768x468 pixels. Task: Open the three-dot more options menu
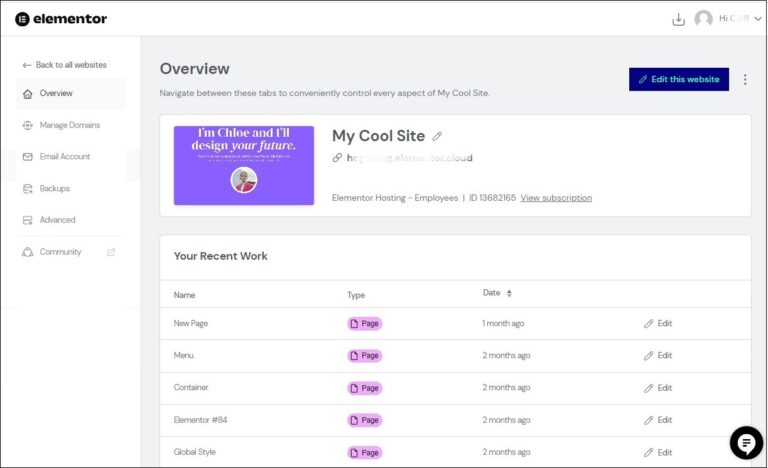click(x=745, y=79)
